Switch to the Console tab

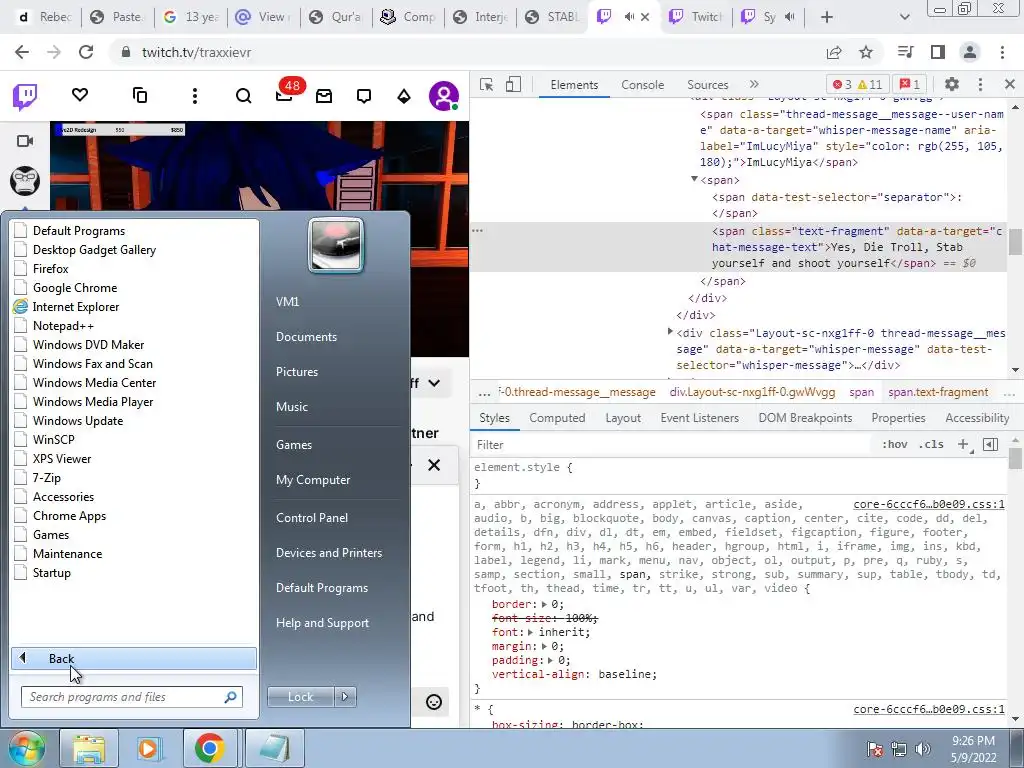[x=643, y=84]
